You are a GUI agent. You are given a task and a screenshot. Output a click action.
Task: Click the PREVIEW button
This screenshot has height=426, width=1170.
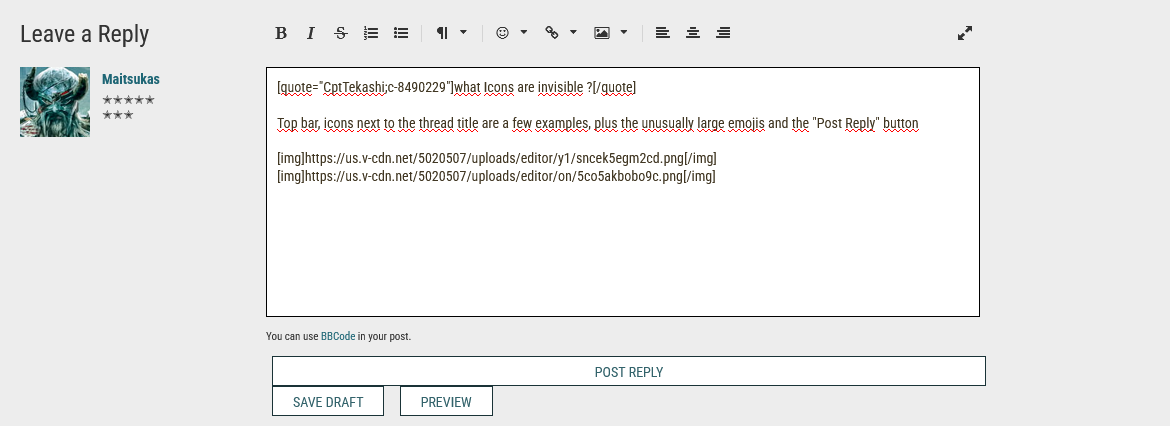point(446,401)
